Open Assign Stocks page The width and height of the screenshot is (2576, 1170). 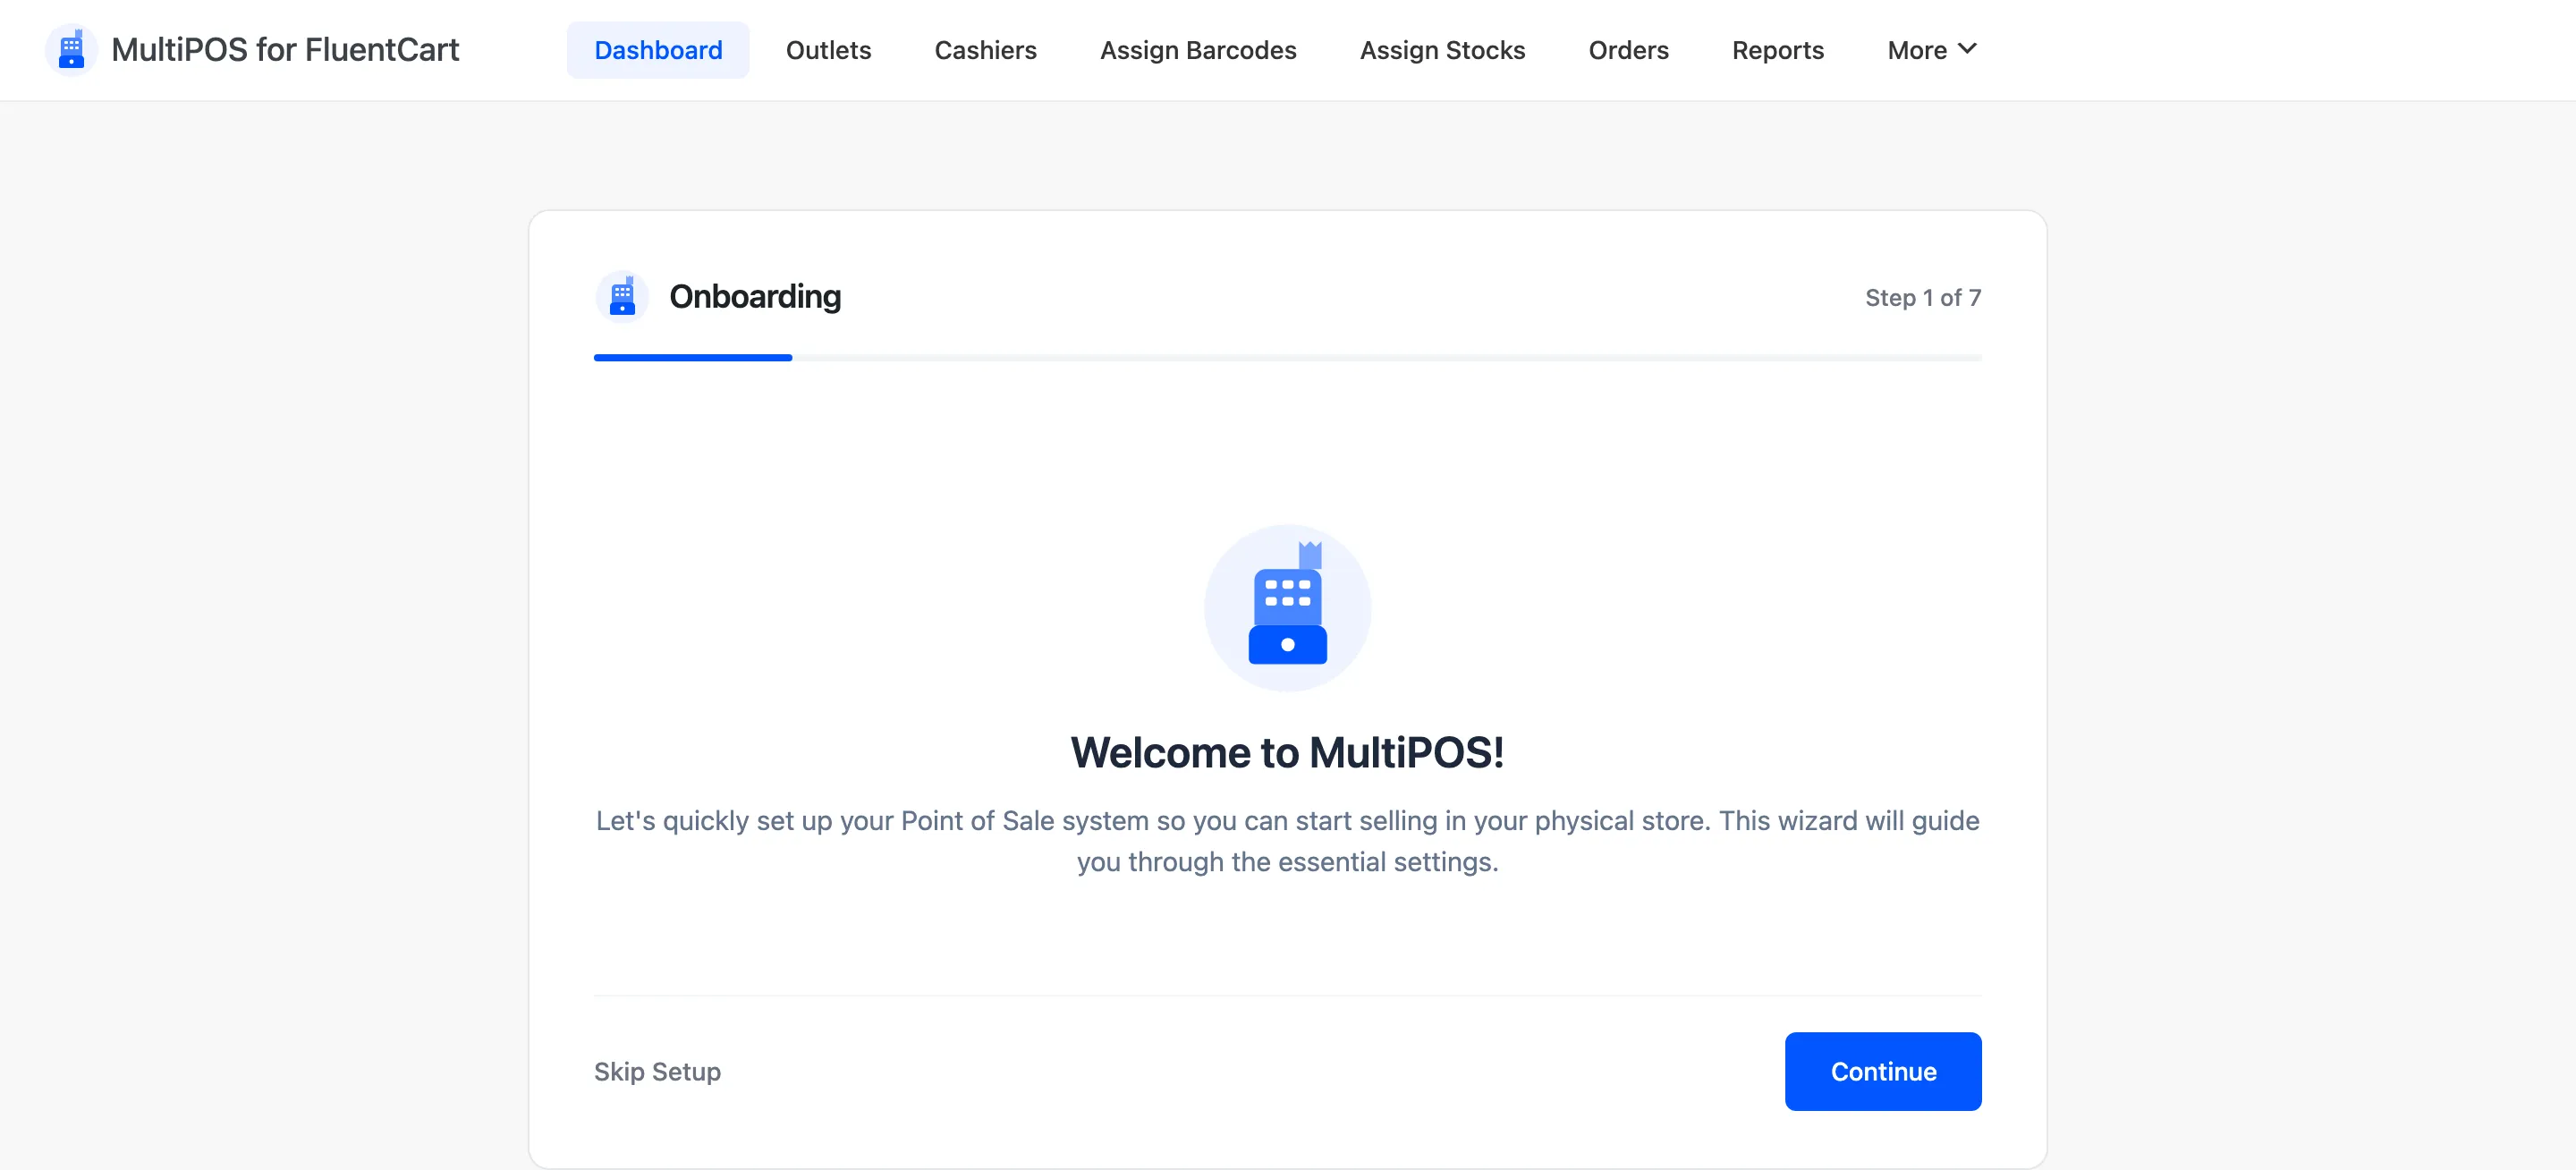[1442, 50]
